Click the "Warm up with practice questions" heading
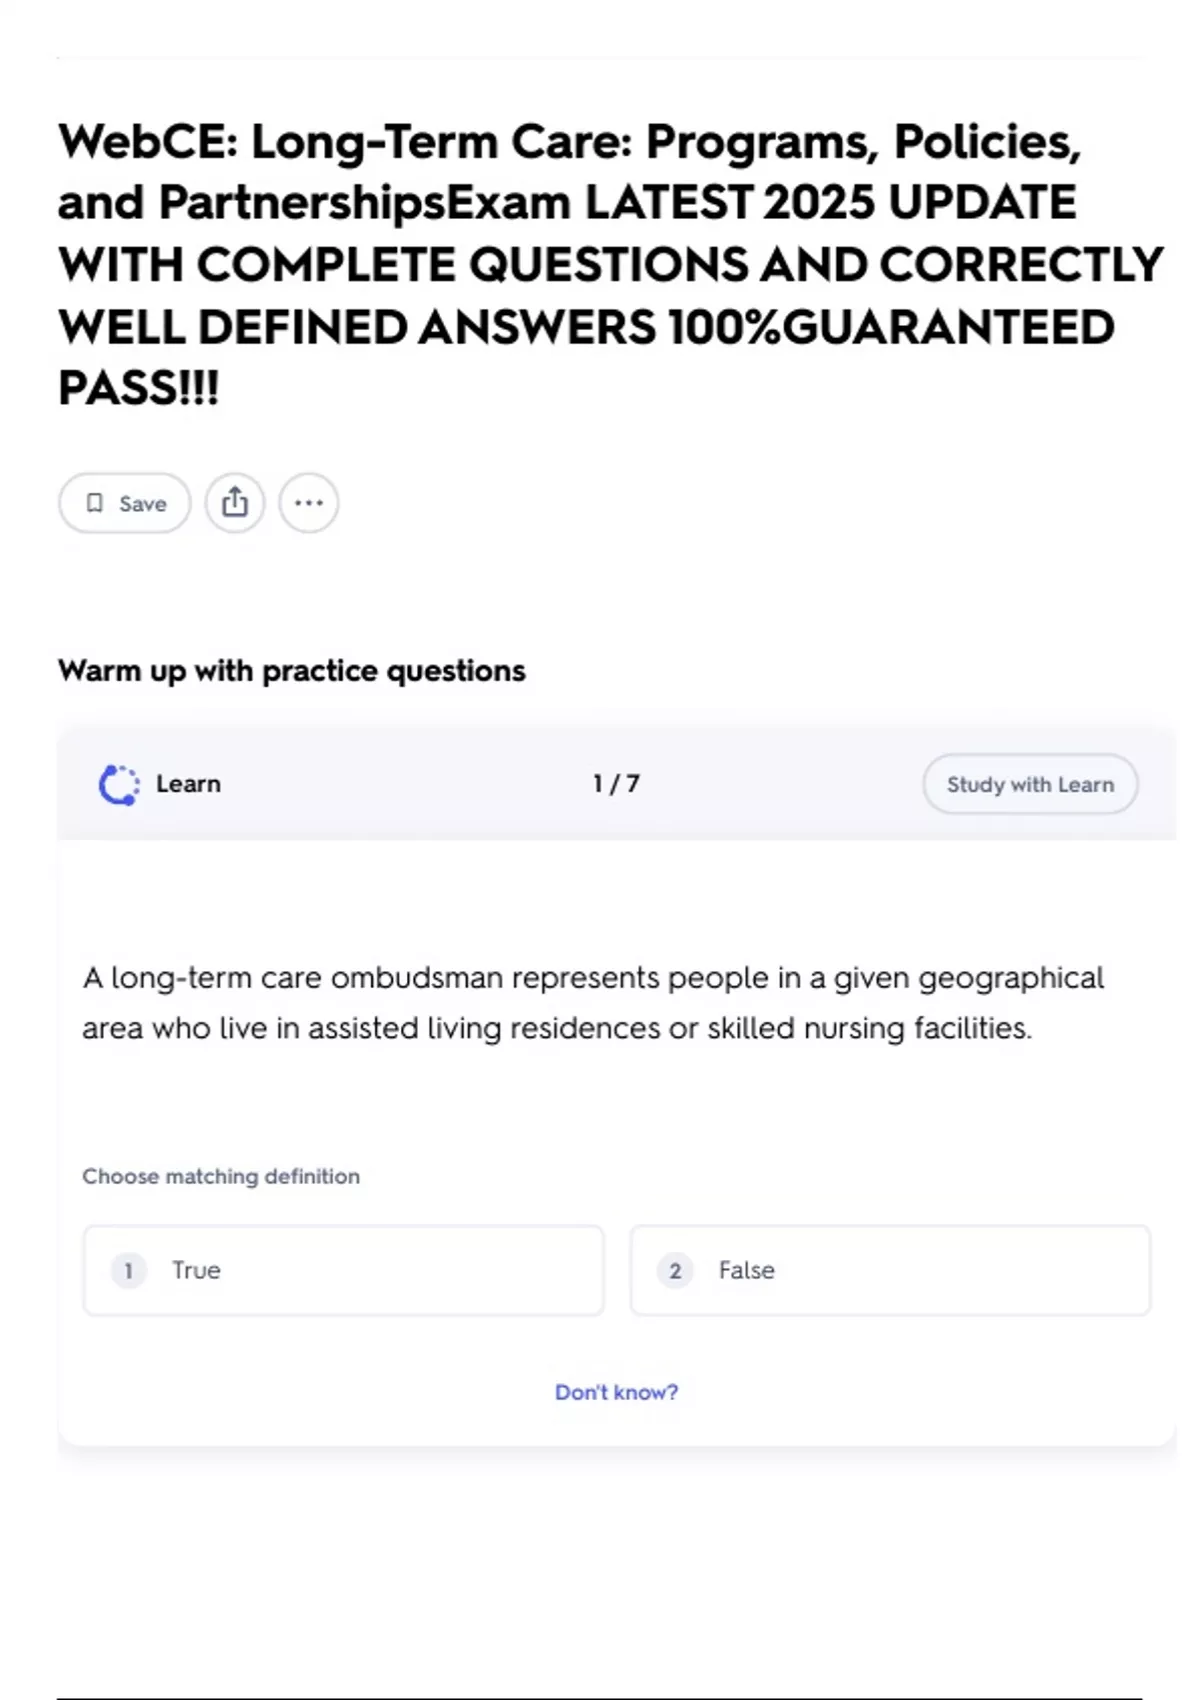Screen dimensions: 1200x1700 [291, 670]
